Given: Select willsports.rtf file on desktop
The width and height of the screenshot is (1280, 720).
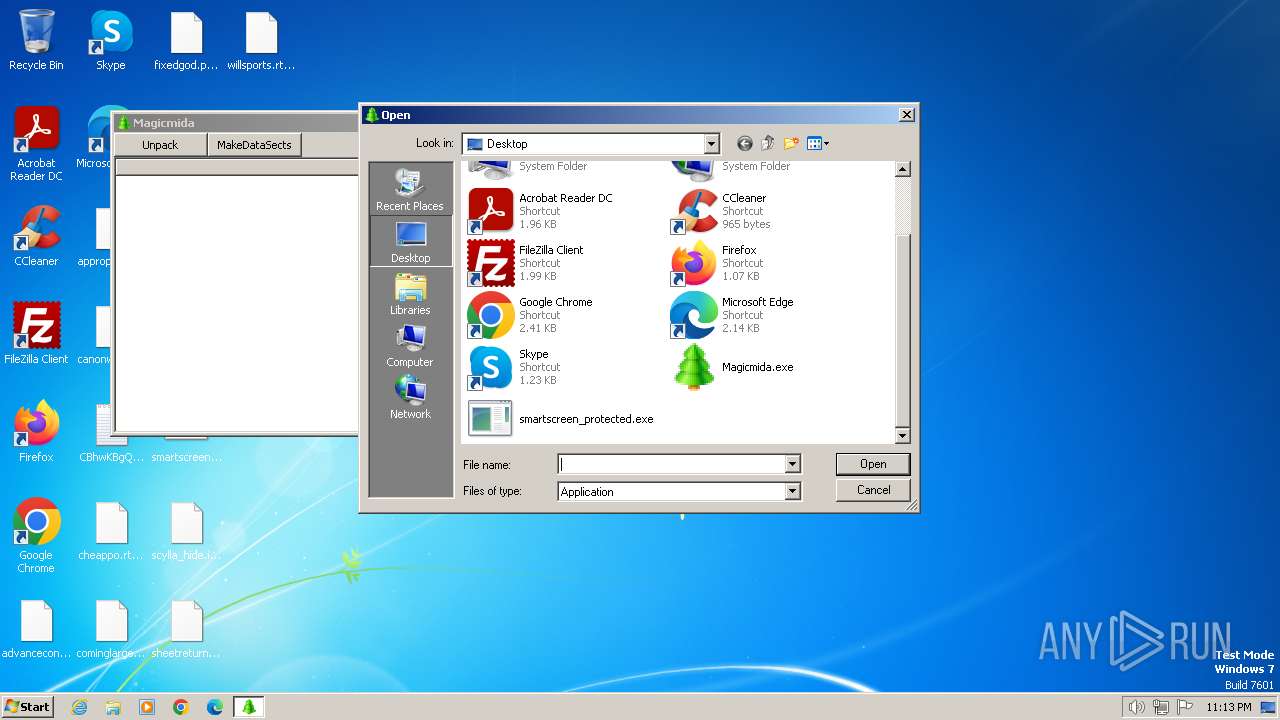Looking at the screenshot, I should (261, 40).
